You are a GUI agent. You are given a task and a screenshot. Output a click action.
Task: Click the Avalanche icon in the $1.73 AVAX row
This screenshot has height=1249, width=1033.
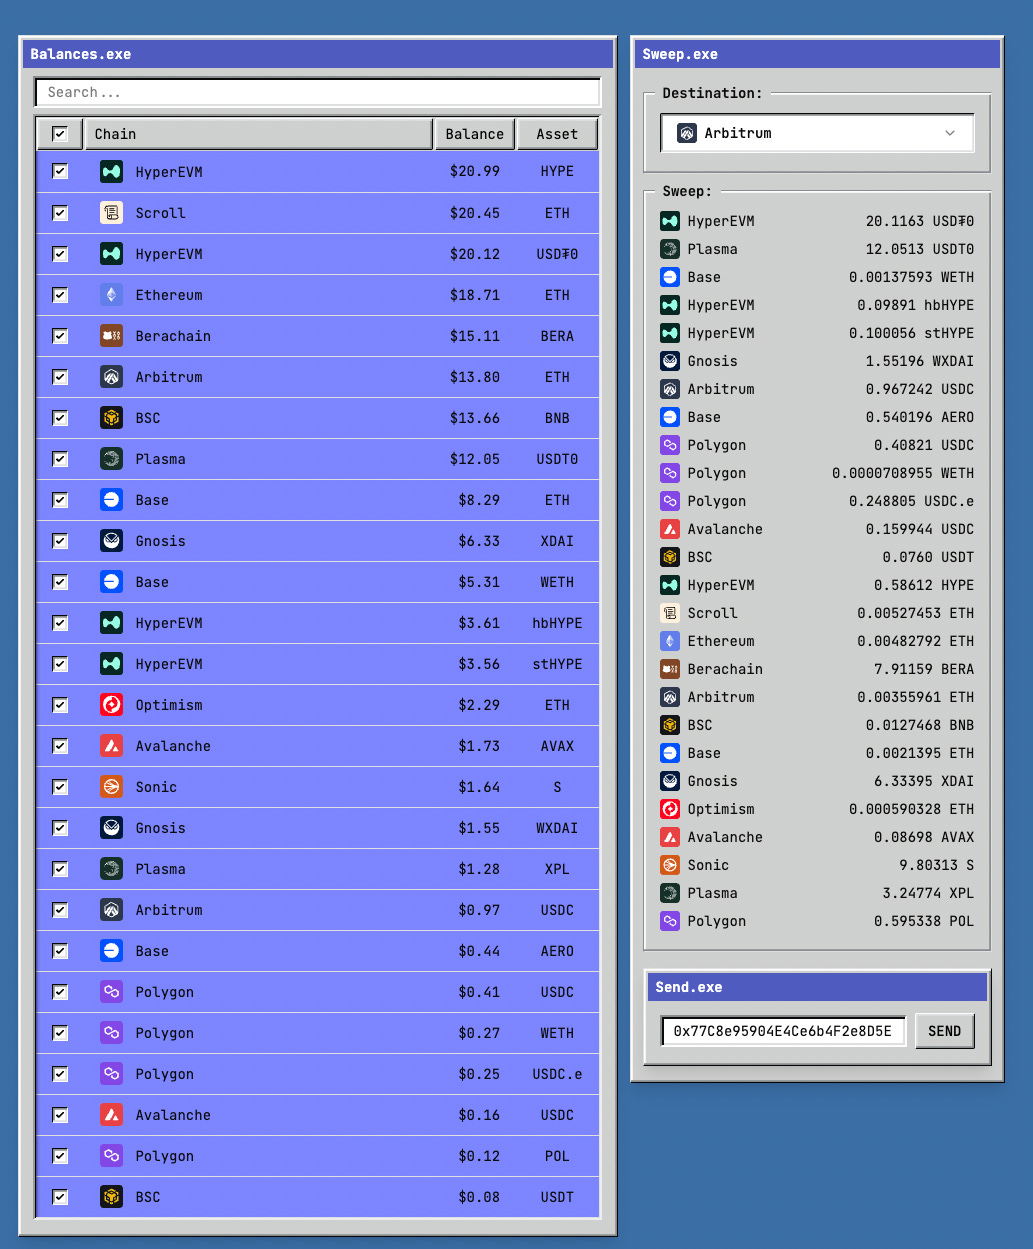tap(111, 745)
